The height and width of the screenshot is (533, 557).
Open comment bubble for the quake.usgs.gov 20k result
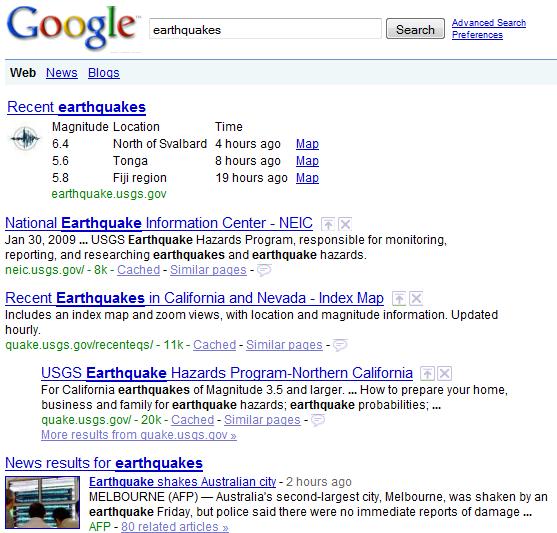click(x=318, y=420)
